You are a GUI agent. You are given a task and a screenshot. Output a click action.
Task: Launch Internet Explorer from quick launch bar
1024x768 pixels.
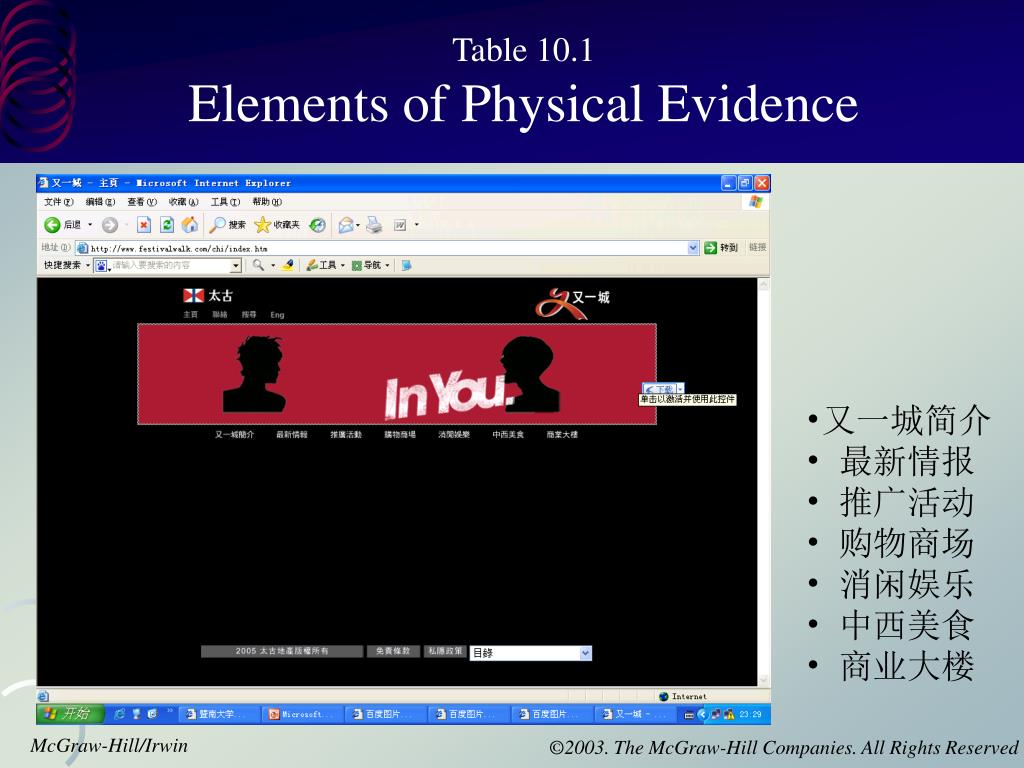point(120,714)
